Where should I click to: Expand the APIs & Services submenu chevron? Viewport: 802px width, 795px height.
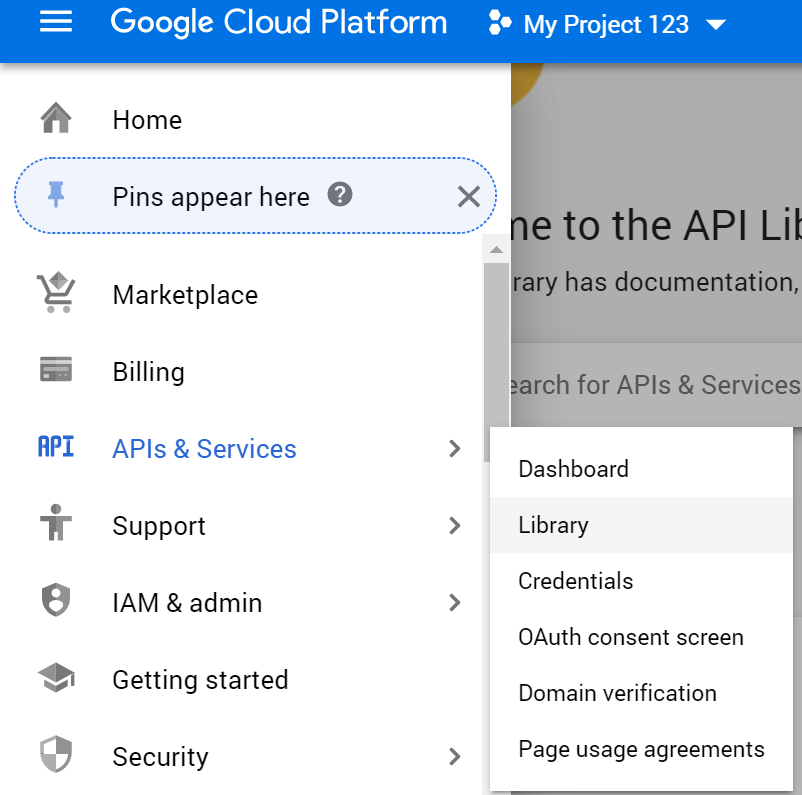pos(454,449)
